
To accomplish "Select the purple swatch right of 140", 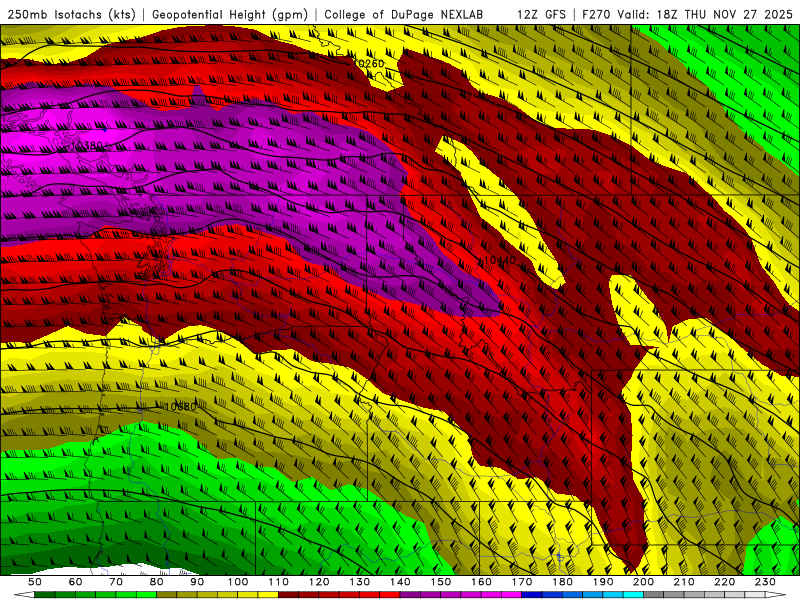I will (x=410, y=595).
